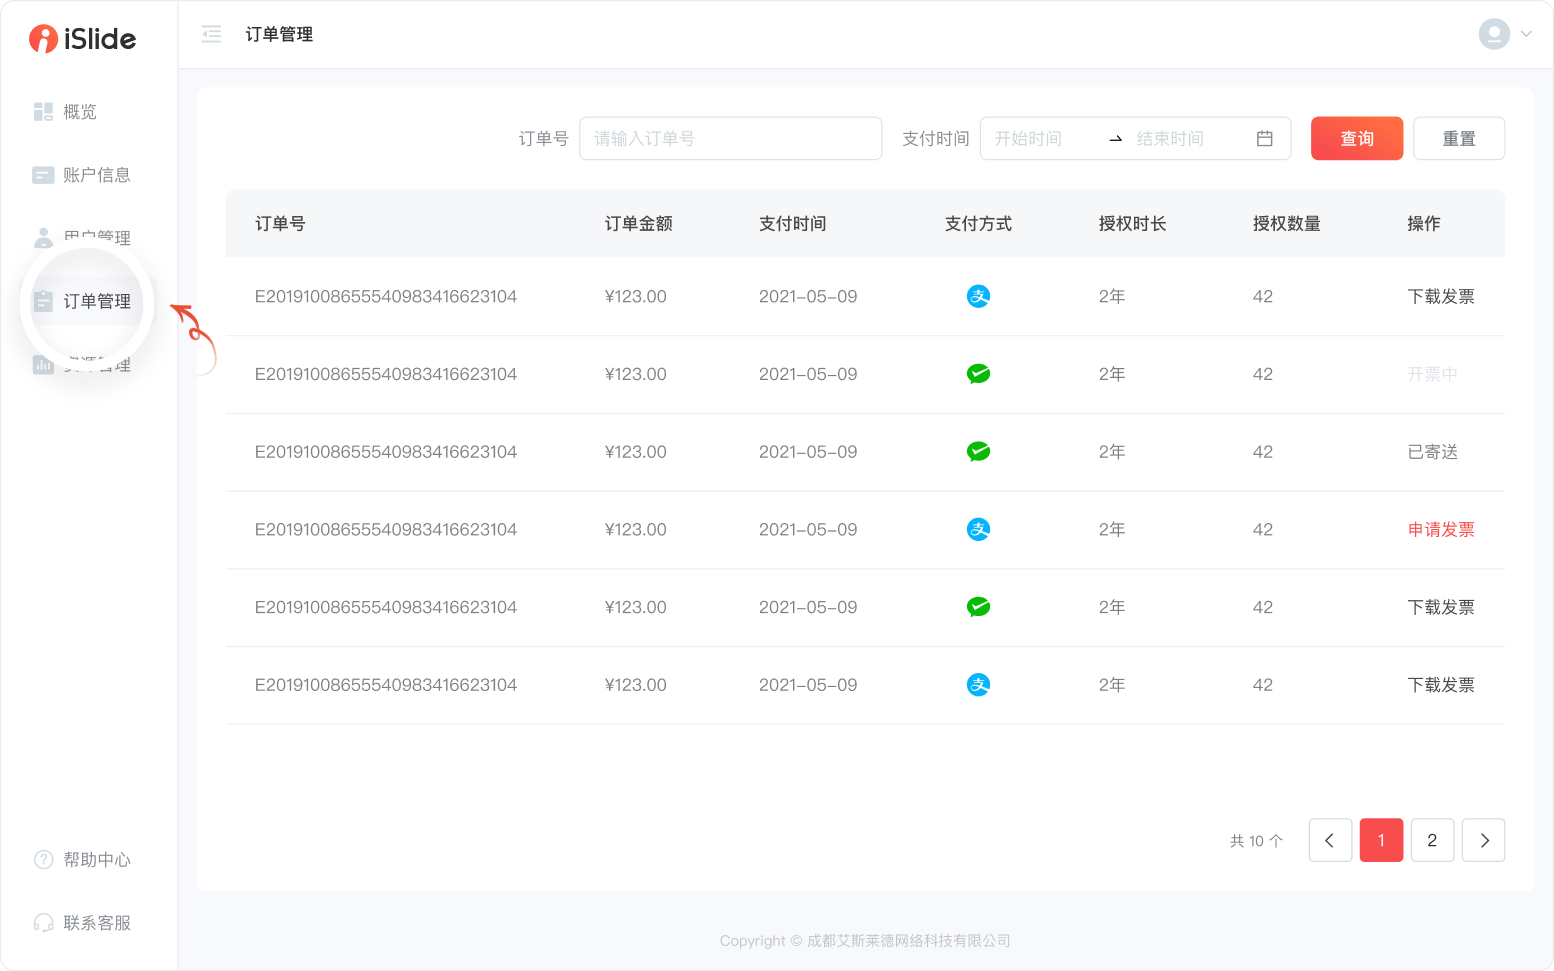Click the calendar icon in date range
The height and width of the screenshot is (971, 1554).
pos(1264,139)
